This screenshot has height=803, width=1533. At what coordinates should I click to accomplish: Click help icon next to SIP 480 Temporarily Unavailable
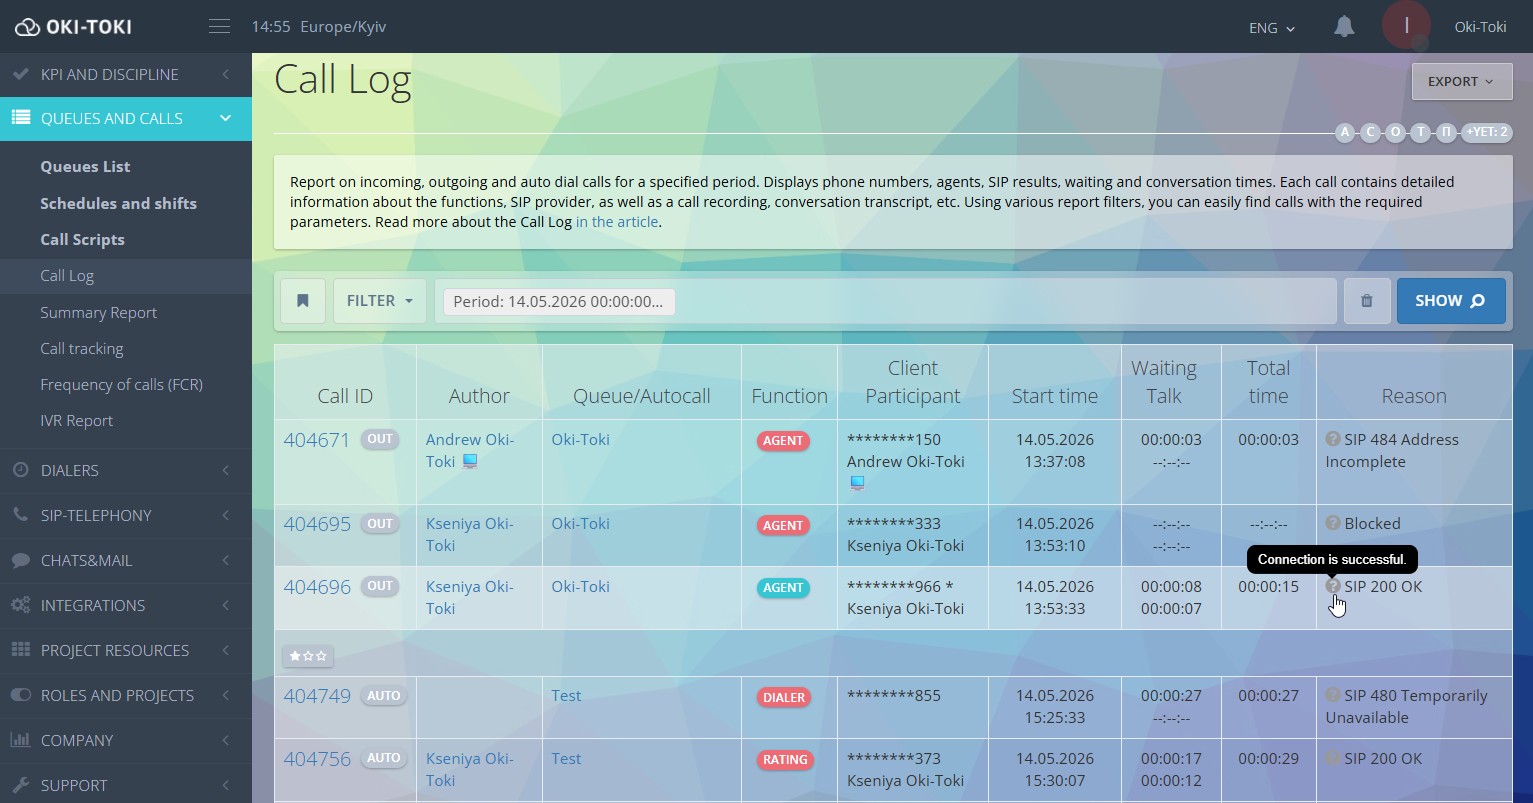click(1333, 695)
